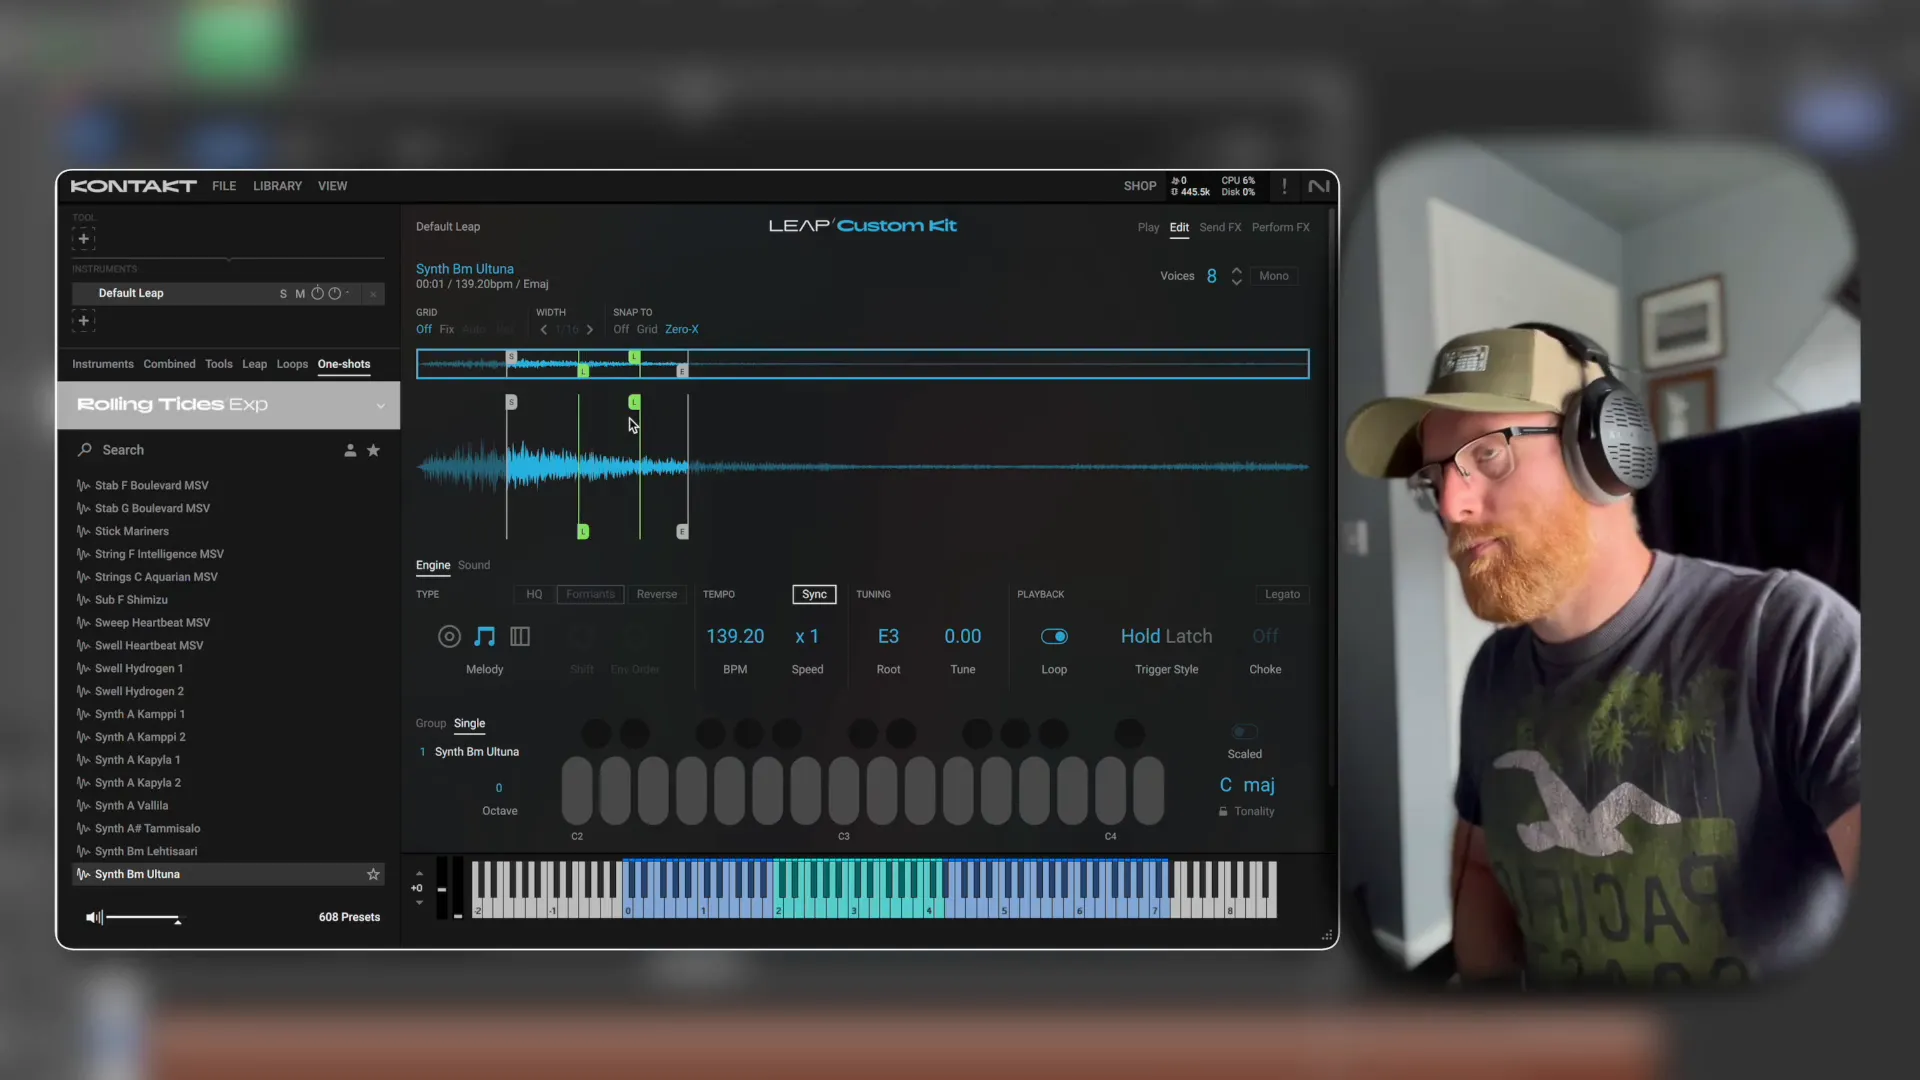Change Trigger Style to Latch
Viewport: 1920px width, 1080px height.
[x=1189, y=636]
